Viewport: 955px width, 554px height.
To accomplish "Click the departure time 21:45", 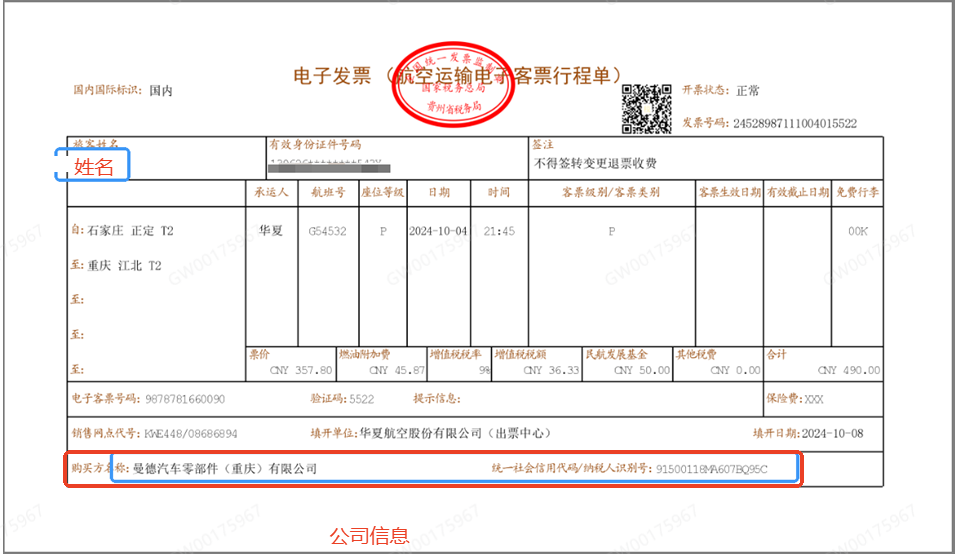I will click(x=500, y=231).
